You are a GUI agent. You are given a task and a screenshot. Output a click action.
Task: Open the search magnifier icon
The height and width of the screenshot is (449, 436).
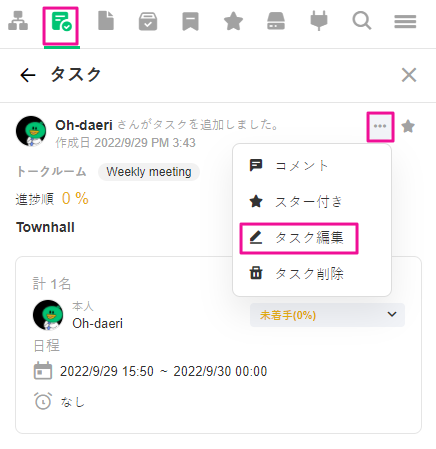[x=362, y=21]
